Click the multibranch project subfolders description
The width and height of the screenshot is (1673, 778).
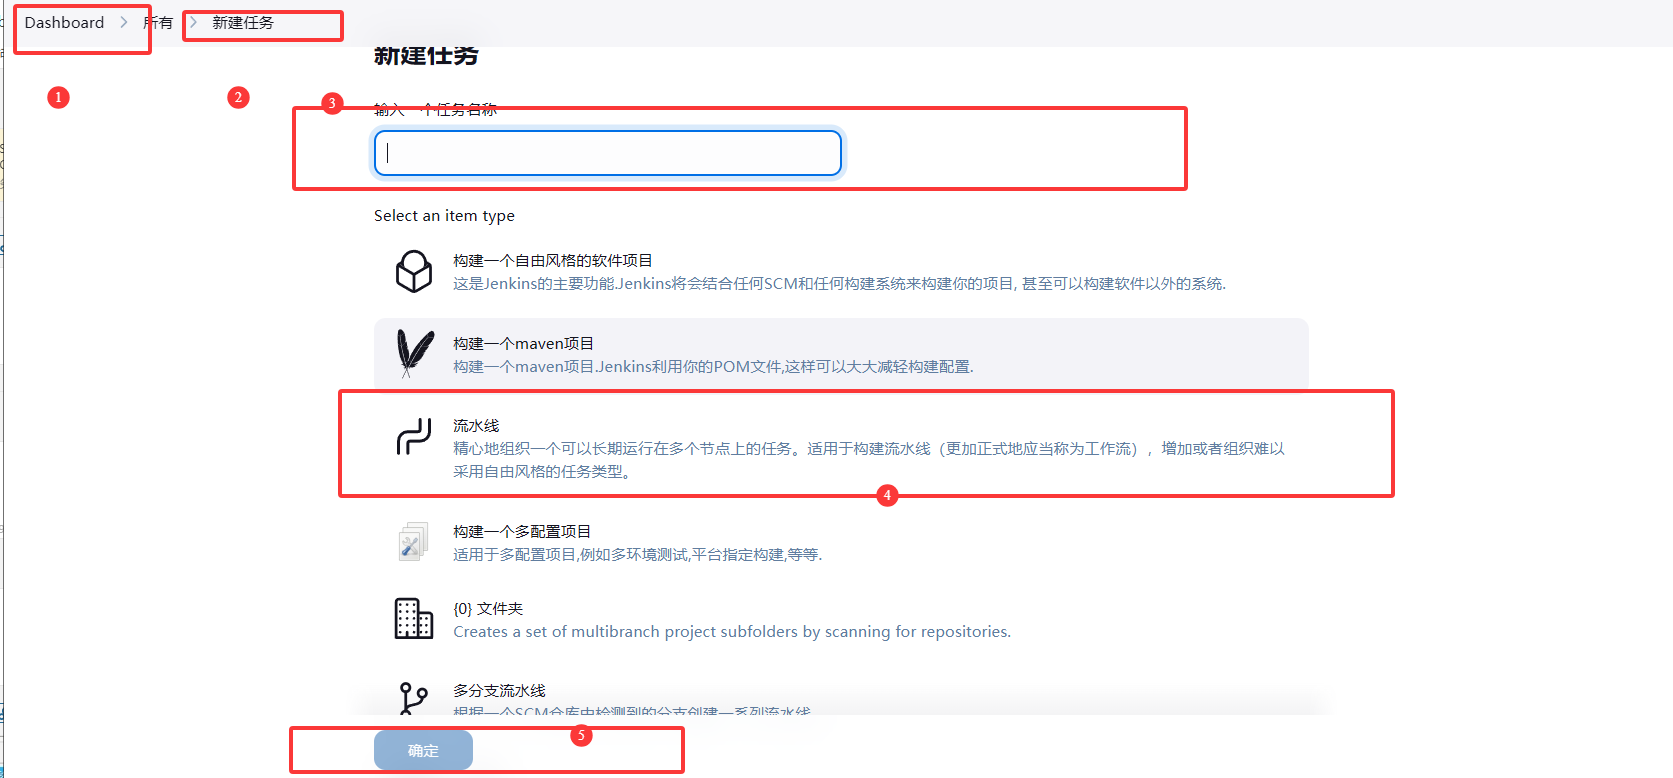click(732, 631)
